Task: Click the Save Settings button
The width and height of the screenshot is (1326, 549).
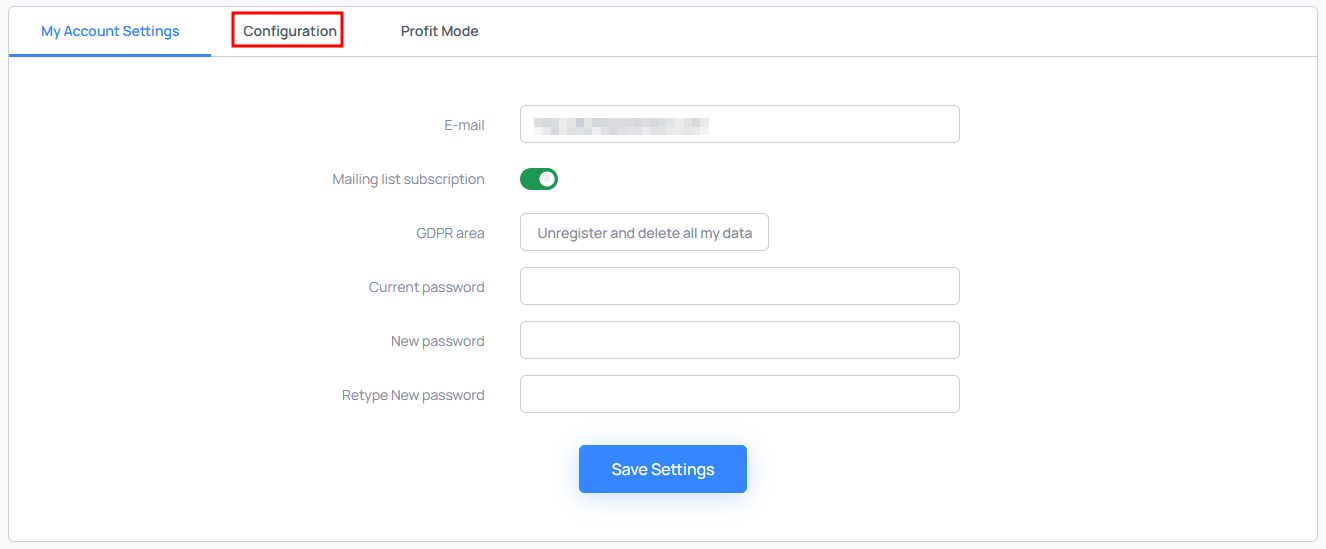Action: 663,469
